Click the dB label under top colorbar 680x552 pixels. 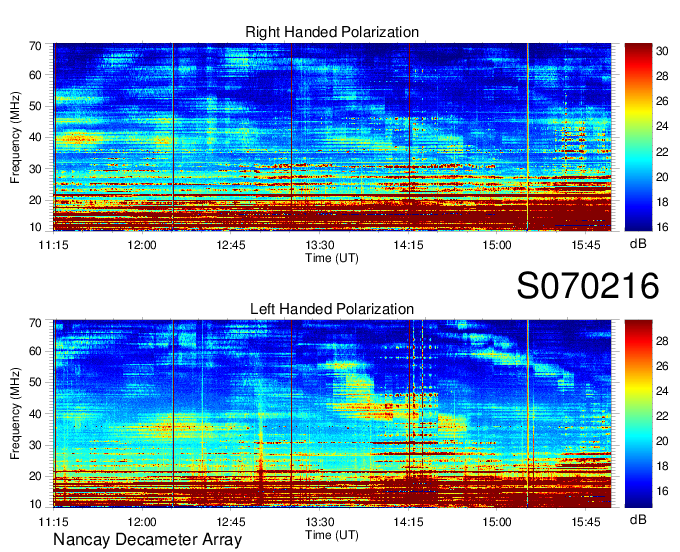click(638, 244)
